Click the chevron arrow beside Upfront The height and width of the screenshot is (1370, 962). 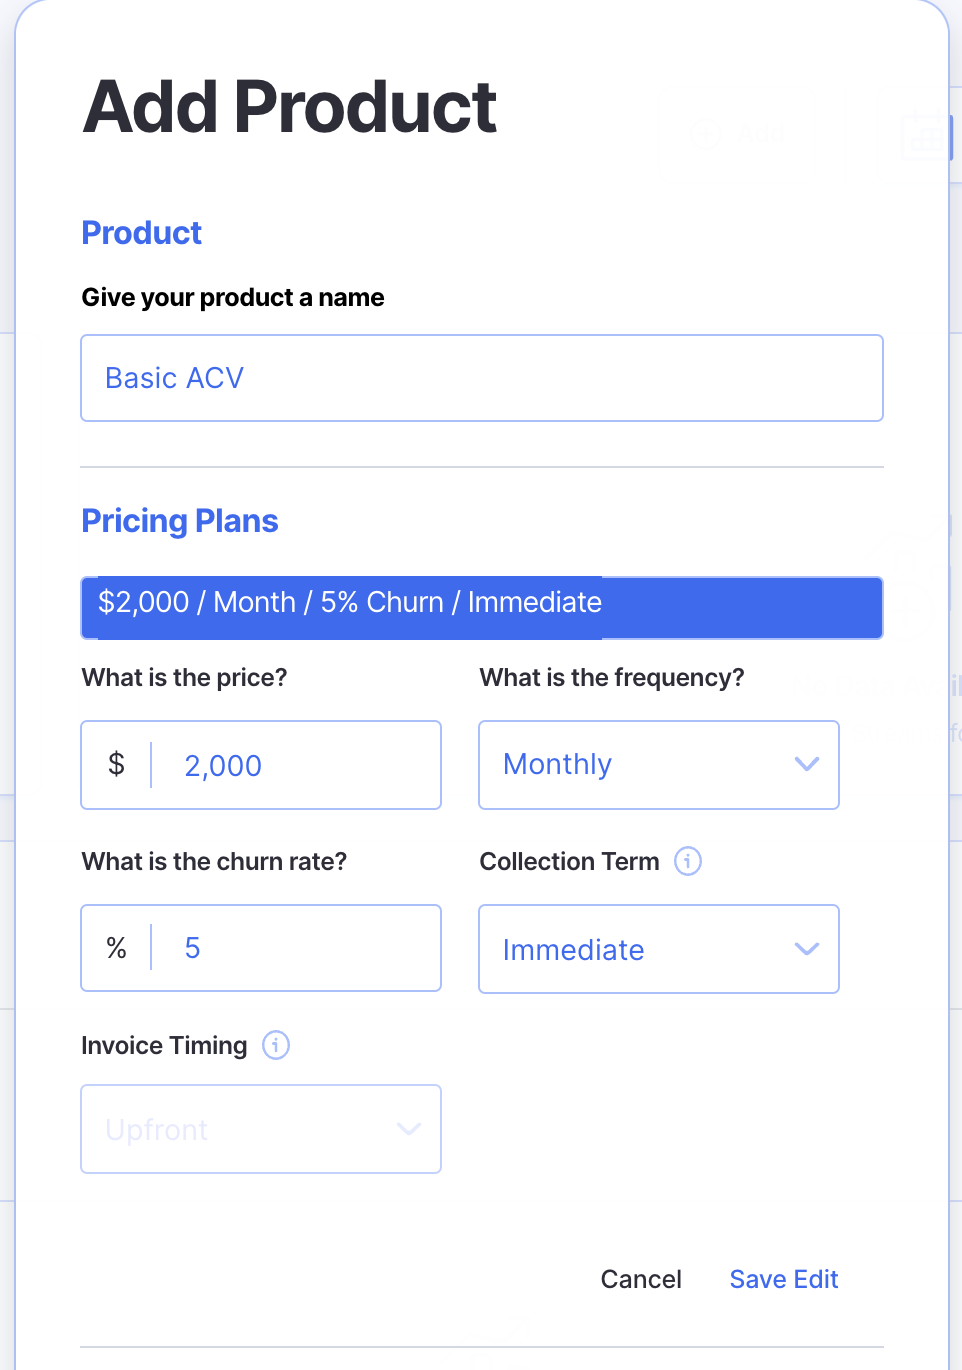click(409, 1129)
